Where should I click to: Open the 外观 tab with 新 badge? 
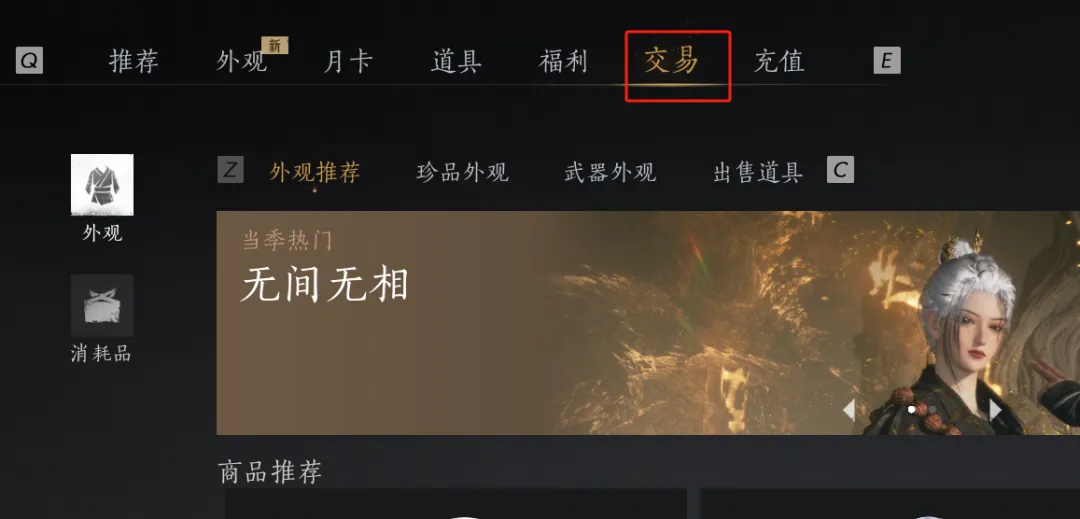(241, 61)
